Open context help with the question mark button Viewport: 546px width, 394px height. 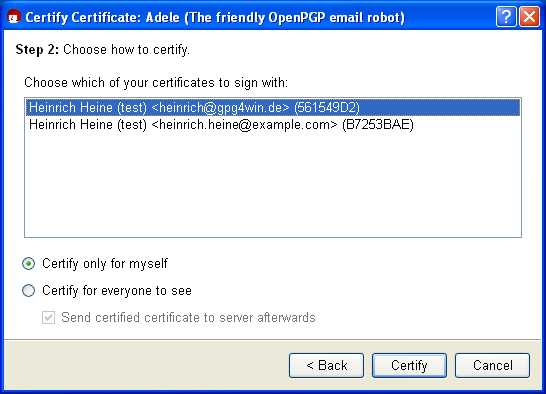pos(506,16)
